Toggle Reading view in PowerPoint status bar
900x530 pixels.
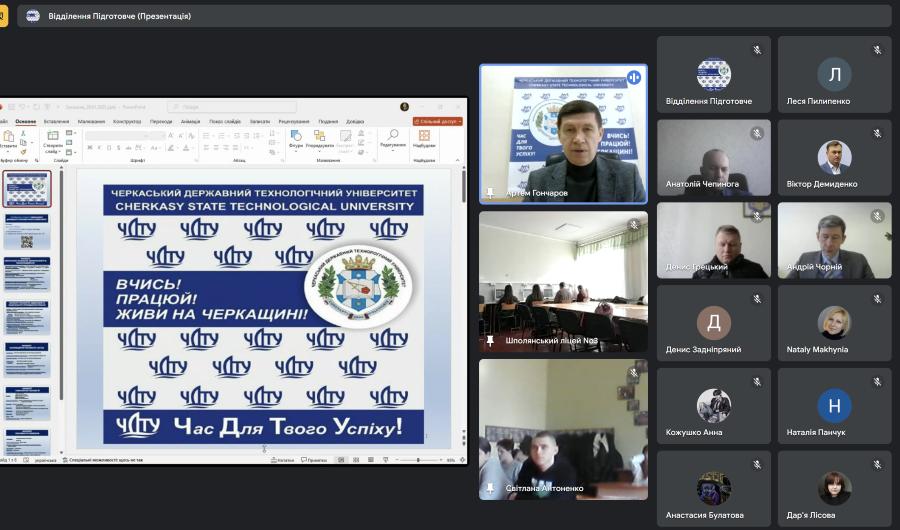371,460
